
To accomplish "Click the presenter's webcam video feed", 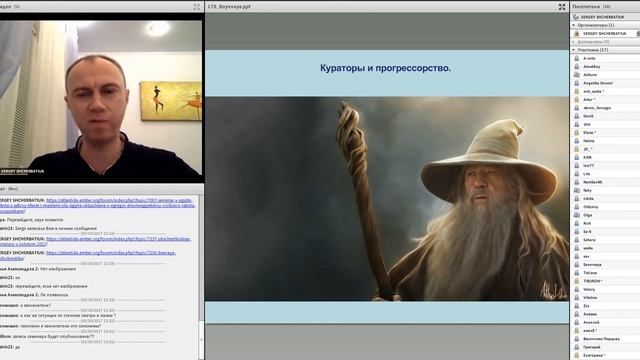I will (101, 98).
